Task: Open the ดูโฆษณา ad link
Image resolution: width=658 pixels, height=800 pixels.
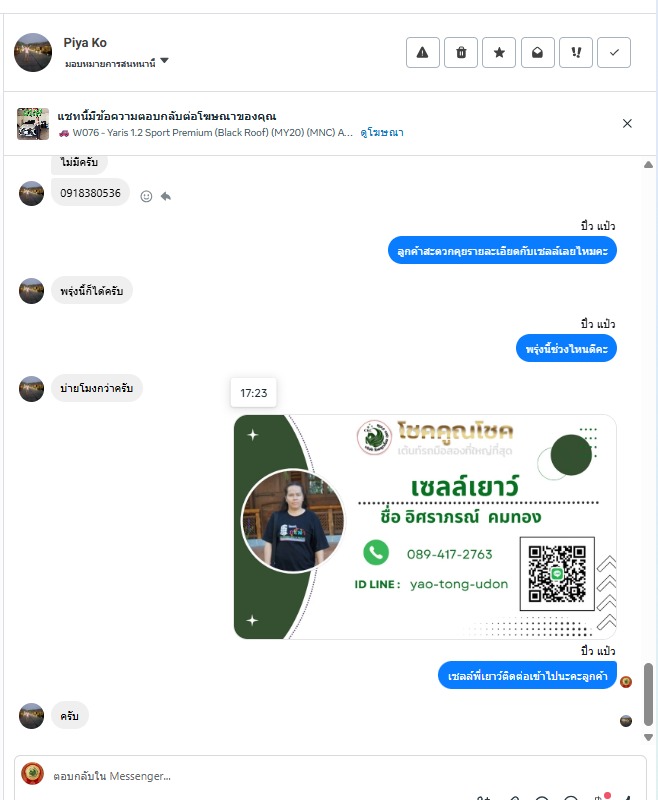Action: tap(382, 133)
